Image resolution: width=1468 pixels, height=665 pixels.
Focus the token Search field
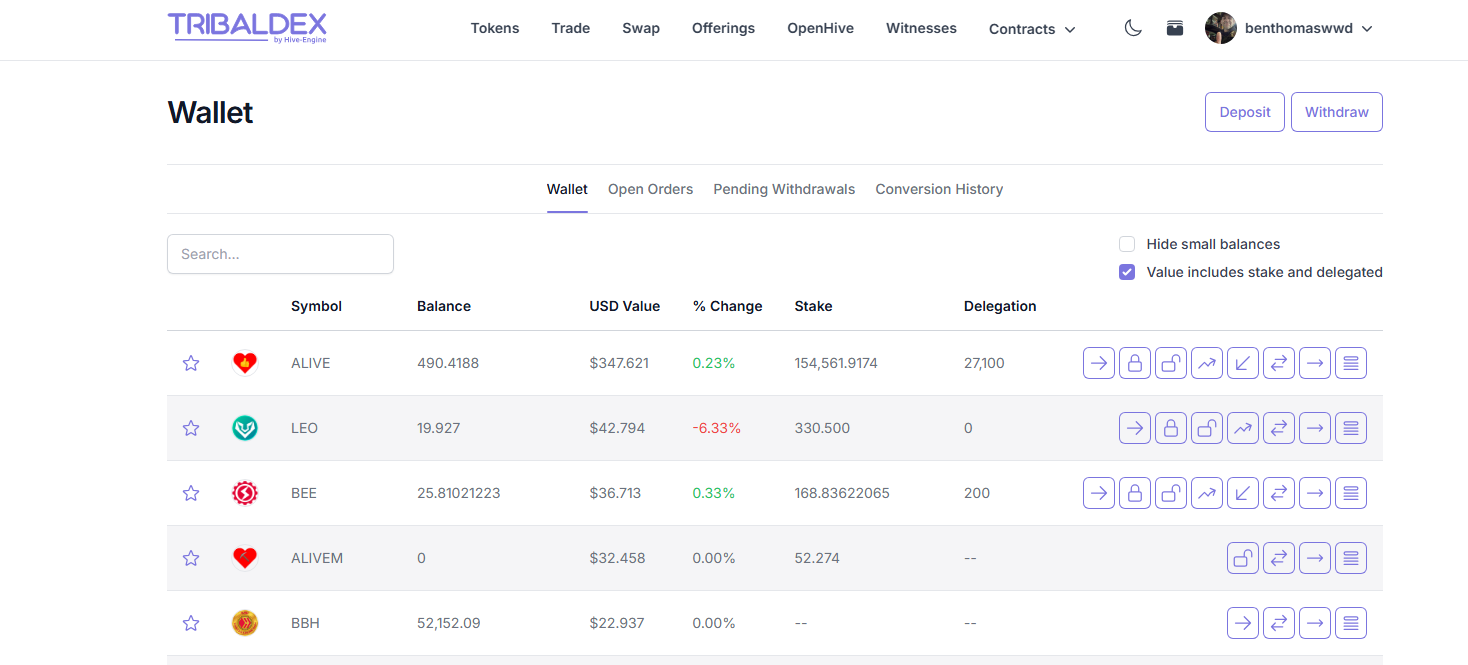[x=280, y=254]
